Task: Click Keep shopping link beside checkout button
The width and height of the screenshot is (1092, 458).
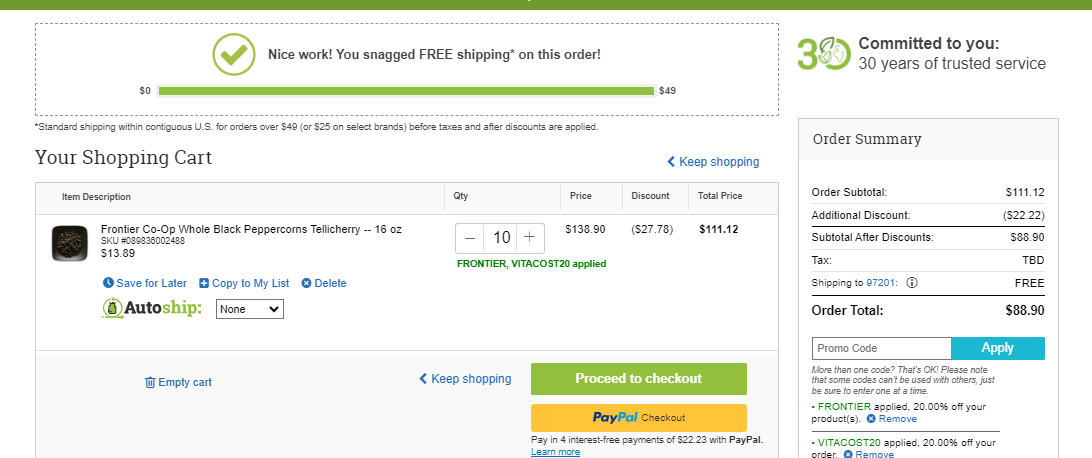Action: pos(465,379)
